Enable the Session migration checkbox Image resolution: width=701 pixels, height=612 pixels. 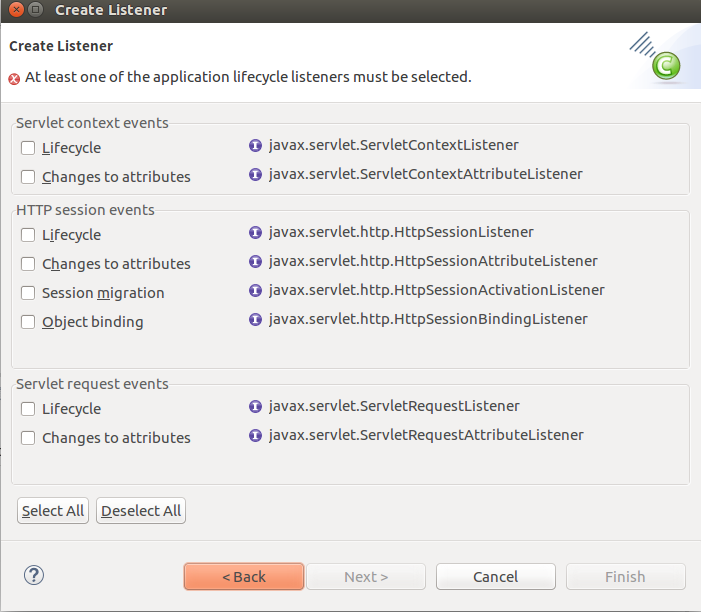[28, 293]
